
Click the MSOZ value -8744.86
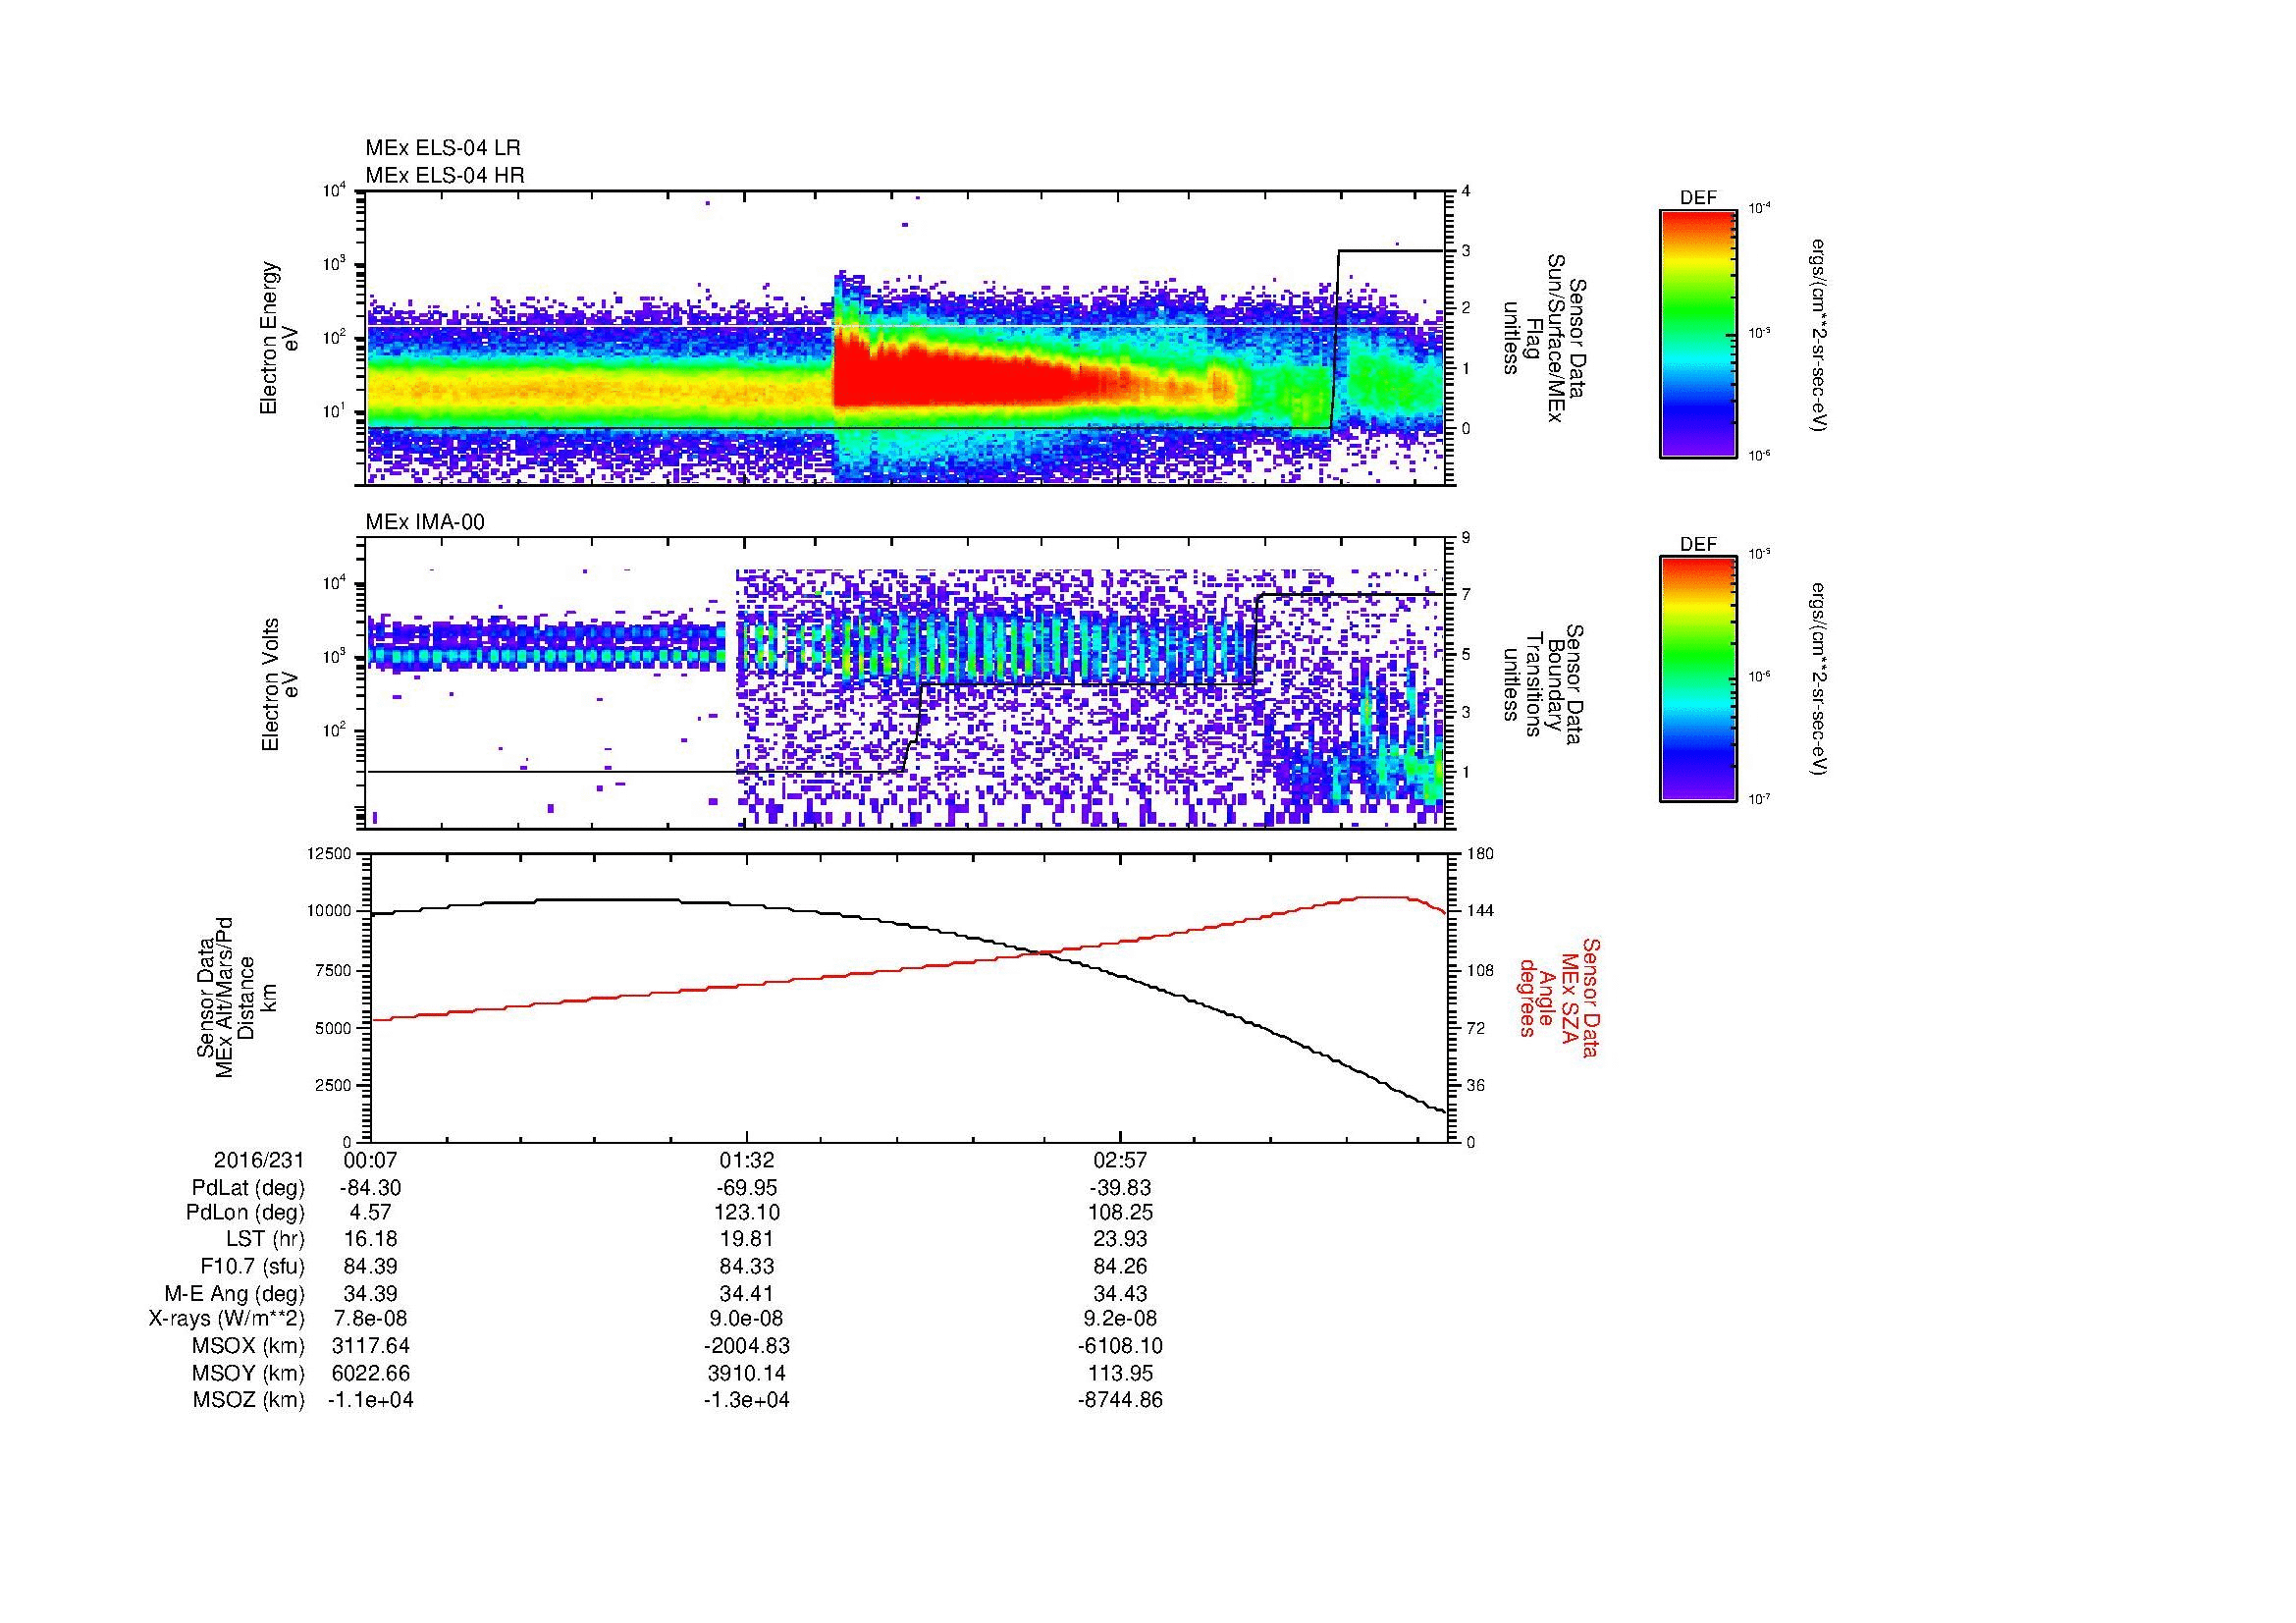pyautogui.click(x=1120, y=1401)
